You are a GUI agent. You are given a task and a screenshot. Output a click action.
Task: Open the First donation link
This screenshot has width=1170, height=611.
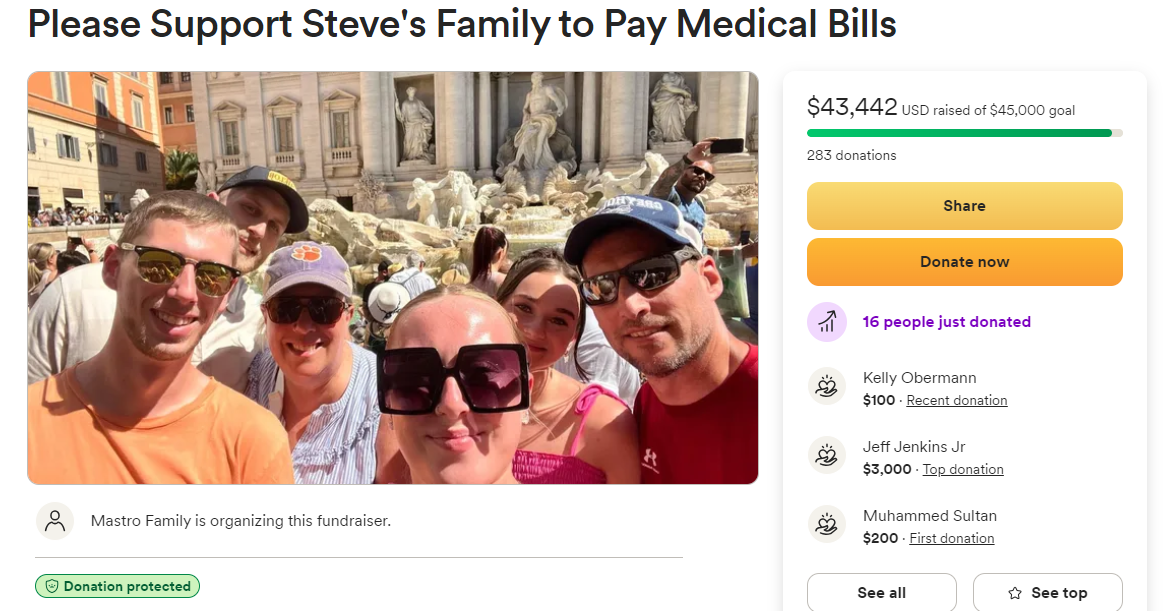(x=951, y=538)
